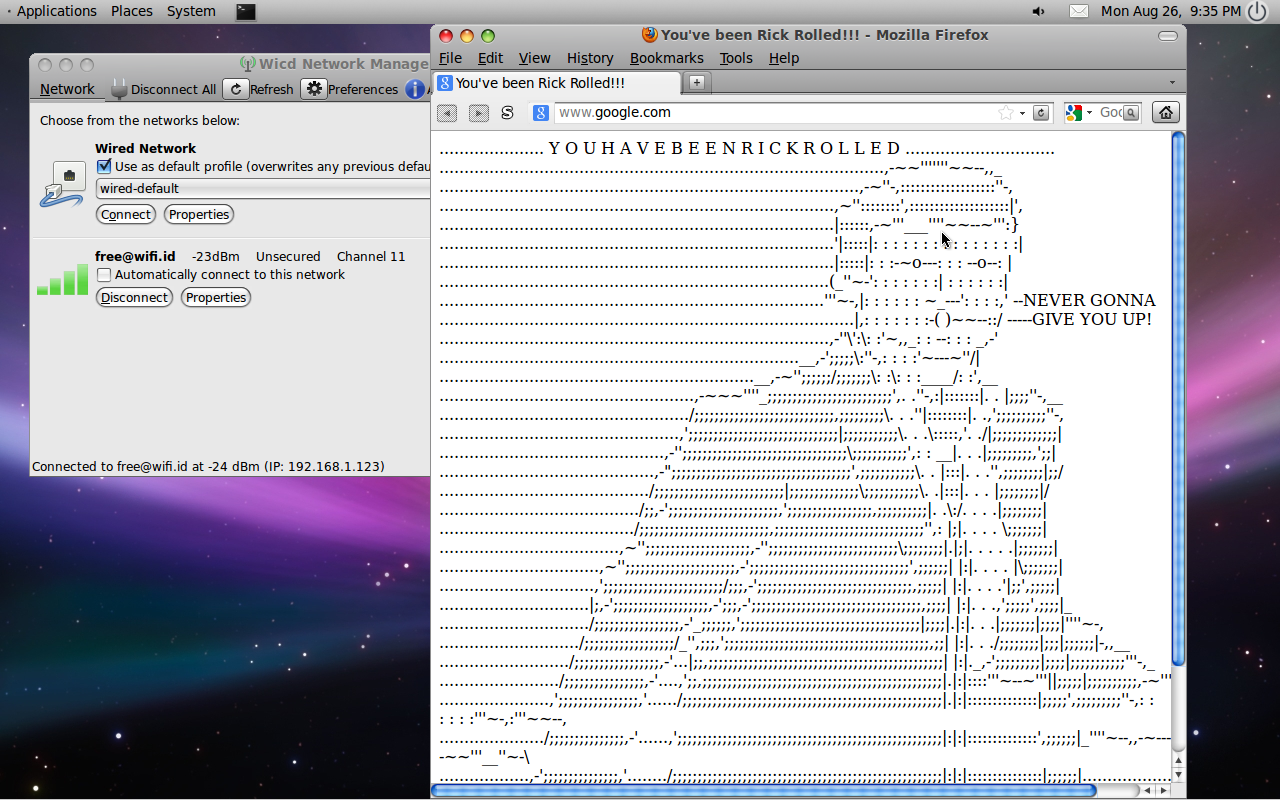Open the System menu in top panel
The image size is (1280, 800).
(x=191, y=11)
